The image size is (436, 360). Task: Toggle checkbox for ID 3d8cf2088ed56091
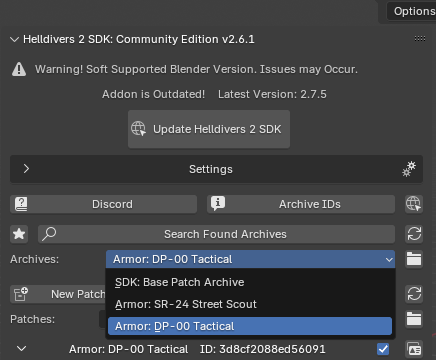[x=383, y=349]
